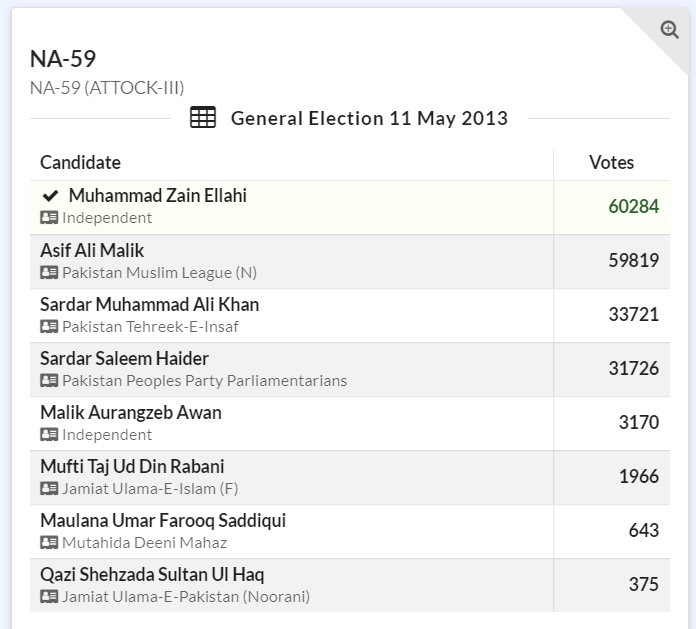The height and width of the screenshot is (629, 696).
Task: Open Sardar Saleem Haider's entry
Action: tap(124, 358)
